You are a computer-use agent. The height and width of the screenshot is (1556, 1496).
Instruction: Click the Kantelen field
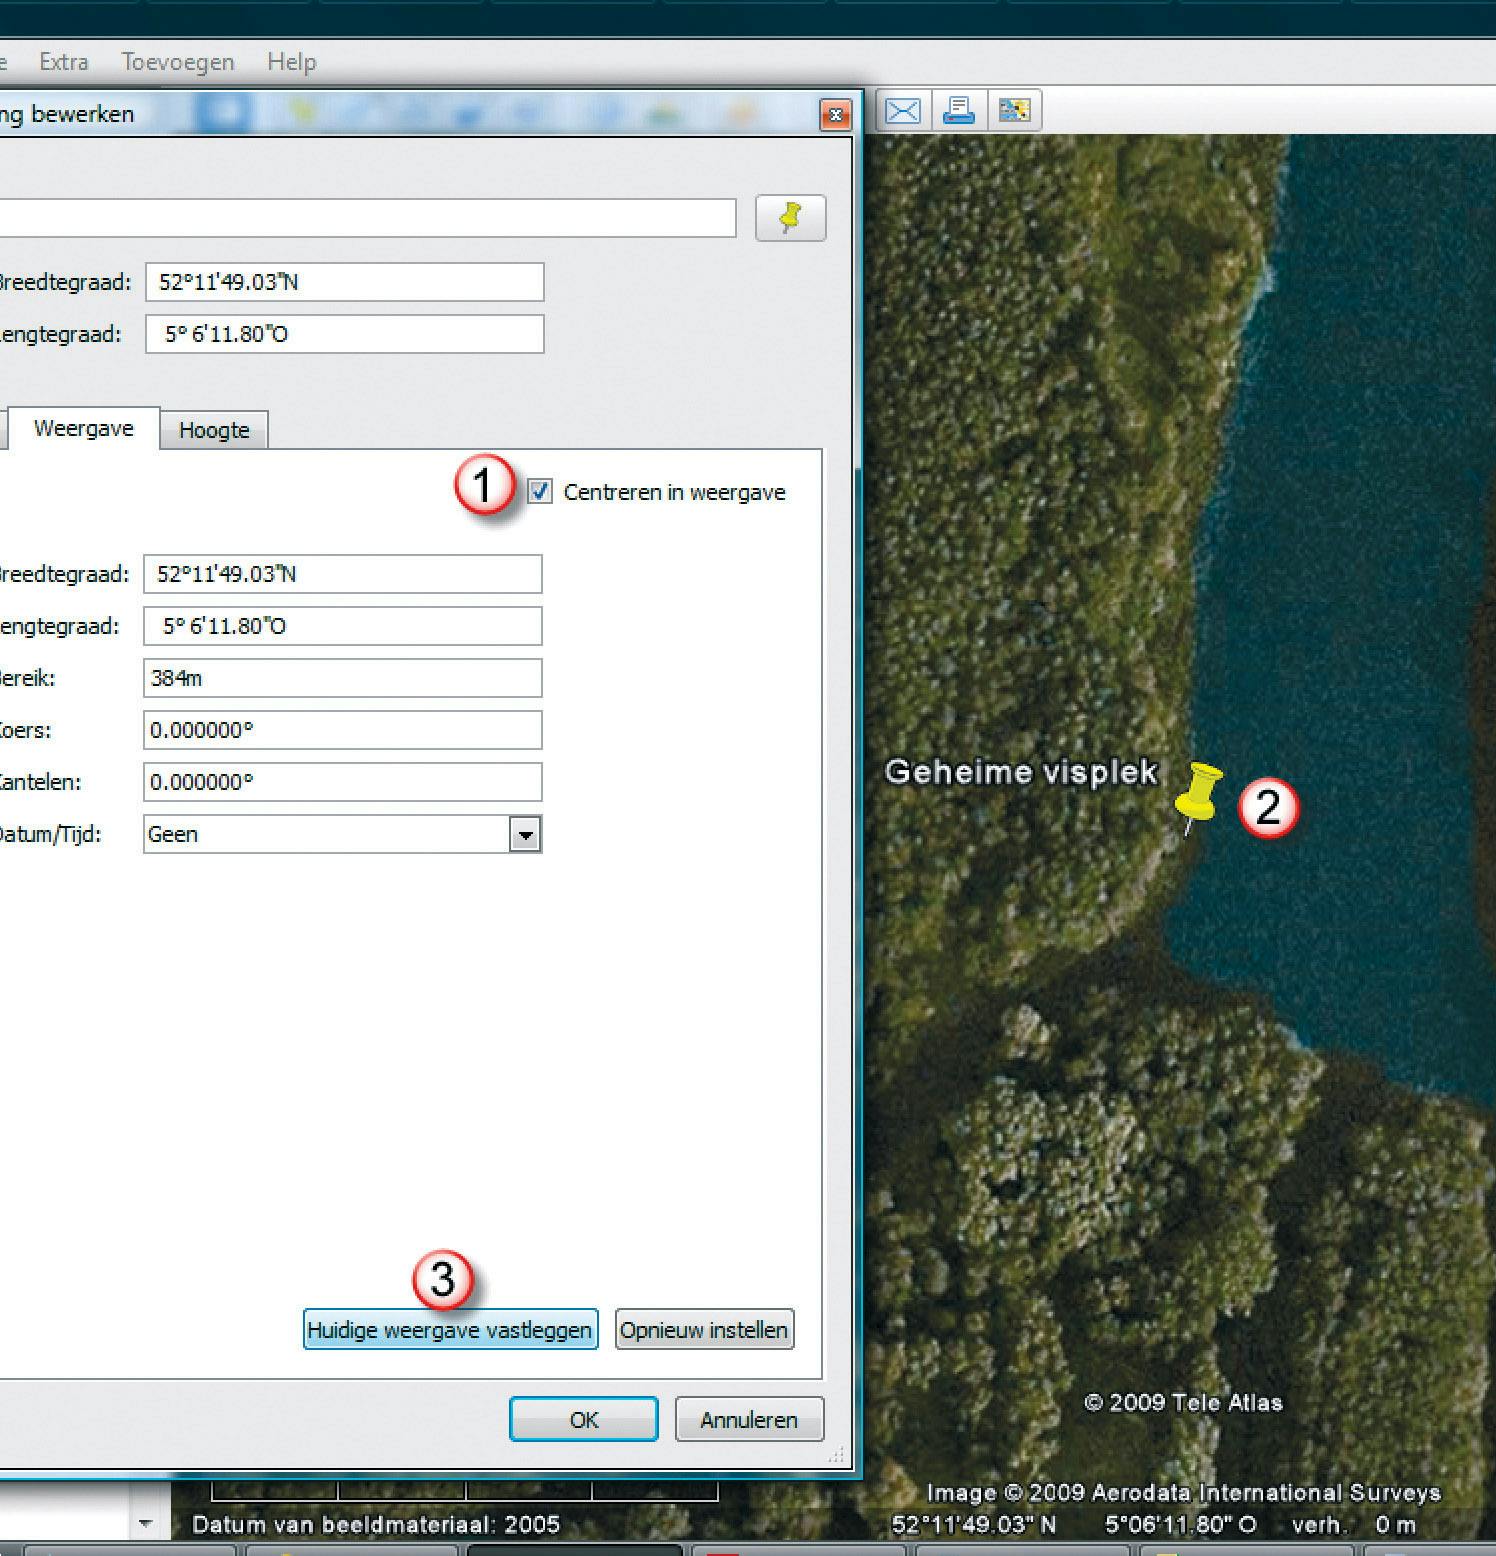343,782
